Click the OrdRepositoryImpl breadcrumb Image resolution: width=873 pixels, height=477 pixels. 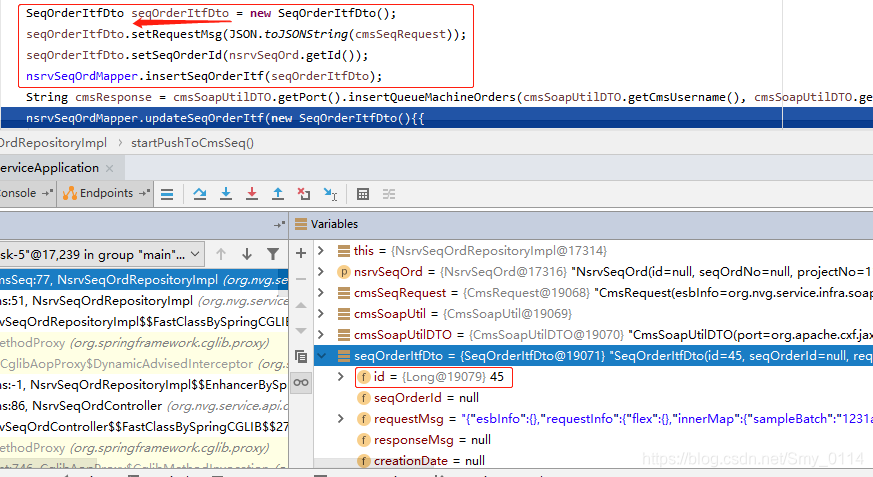click(53, 143)
